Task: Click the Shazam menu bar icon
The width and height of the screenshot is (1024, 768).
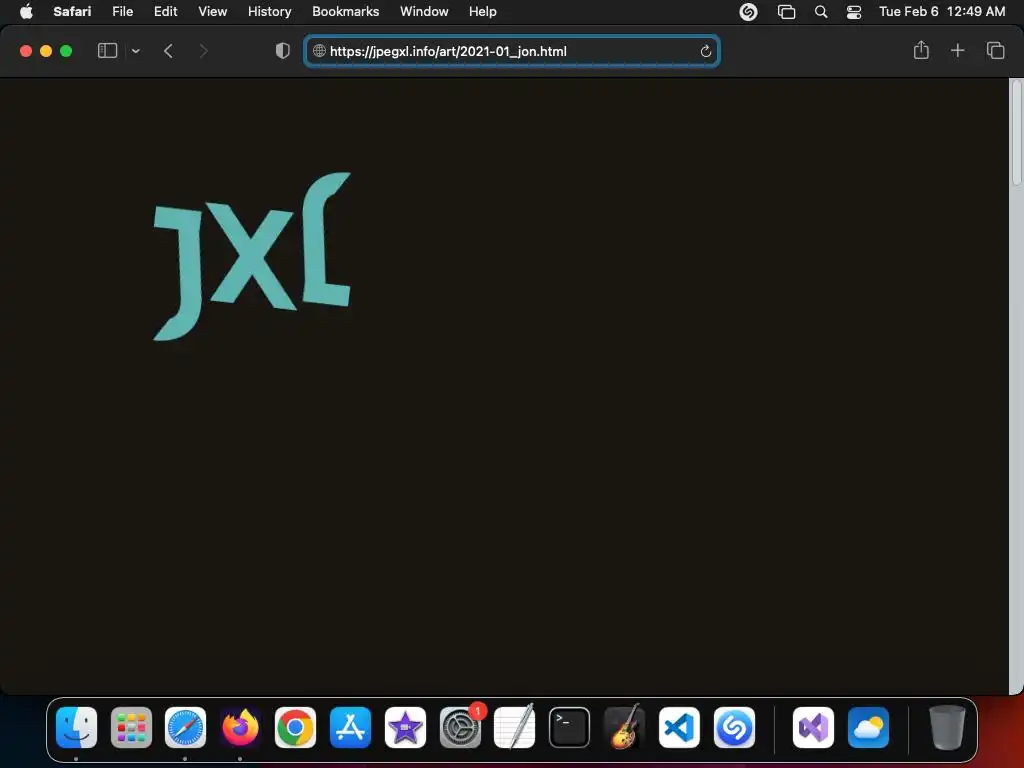Action: click(x=748, y=12)
